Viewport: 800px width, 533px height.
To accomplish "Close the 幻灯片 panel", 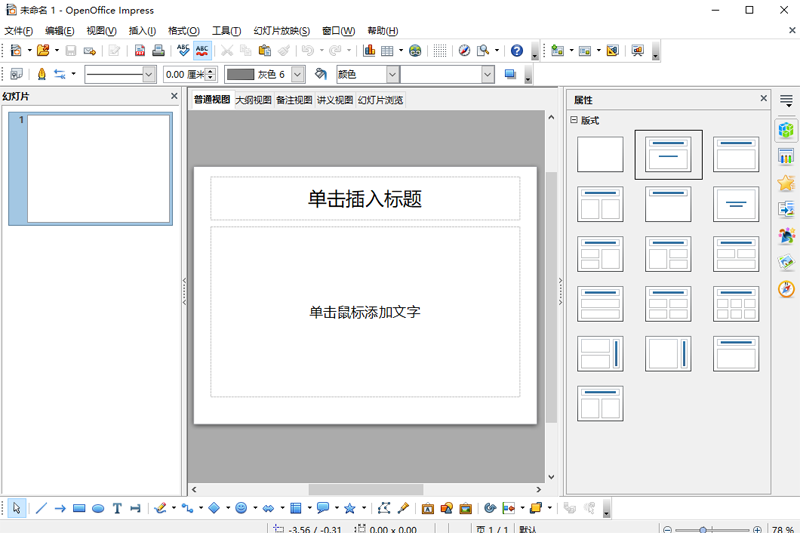I will click(x=174, y=96).
